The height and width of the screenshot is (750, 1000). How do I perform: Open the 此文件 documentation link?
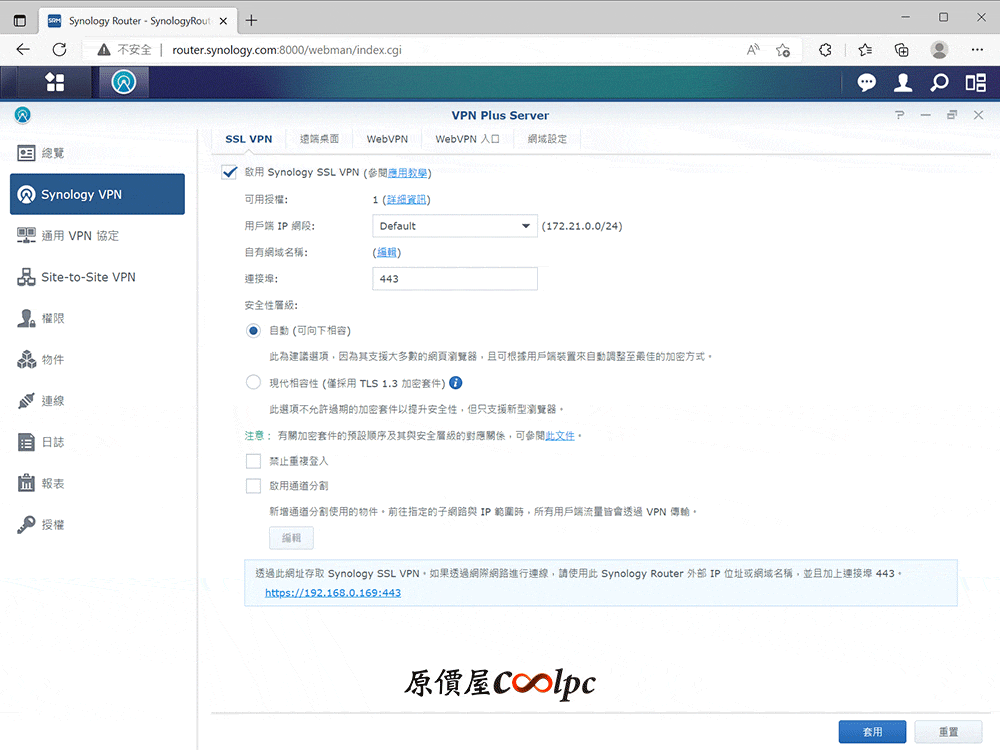[x=560, y=436]
